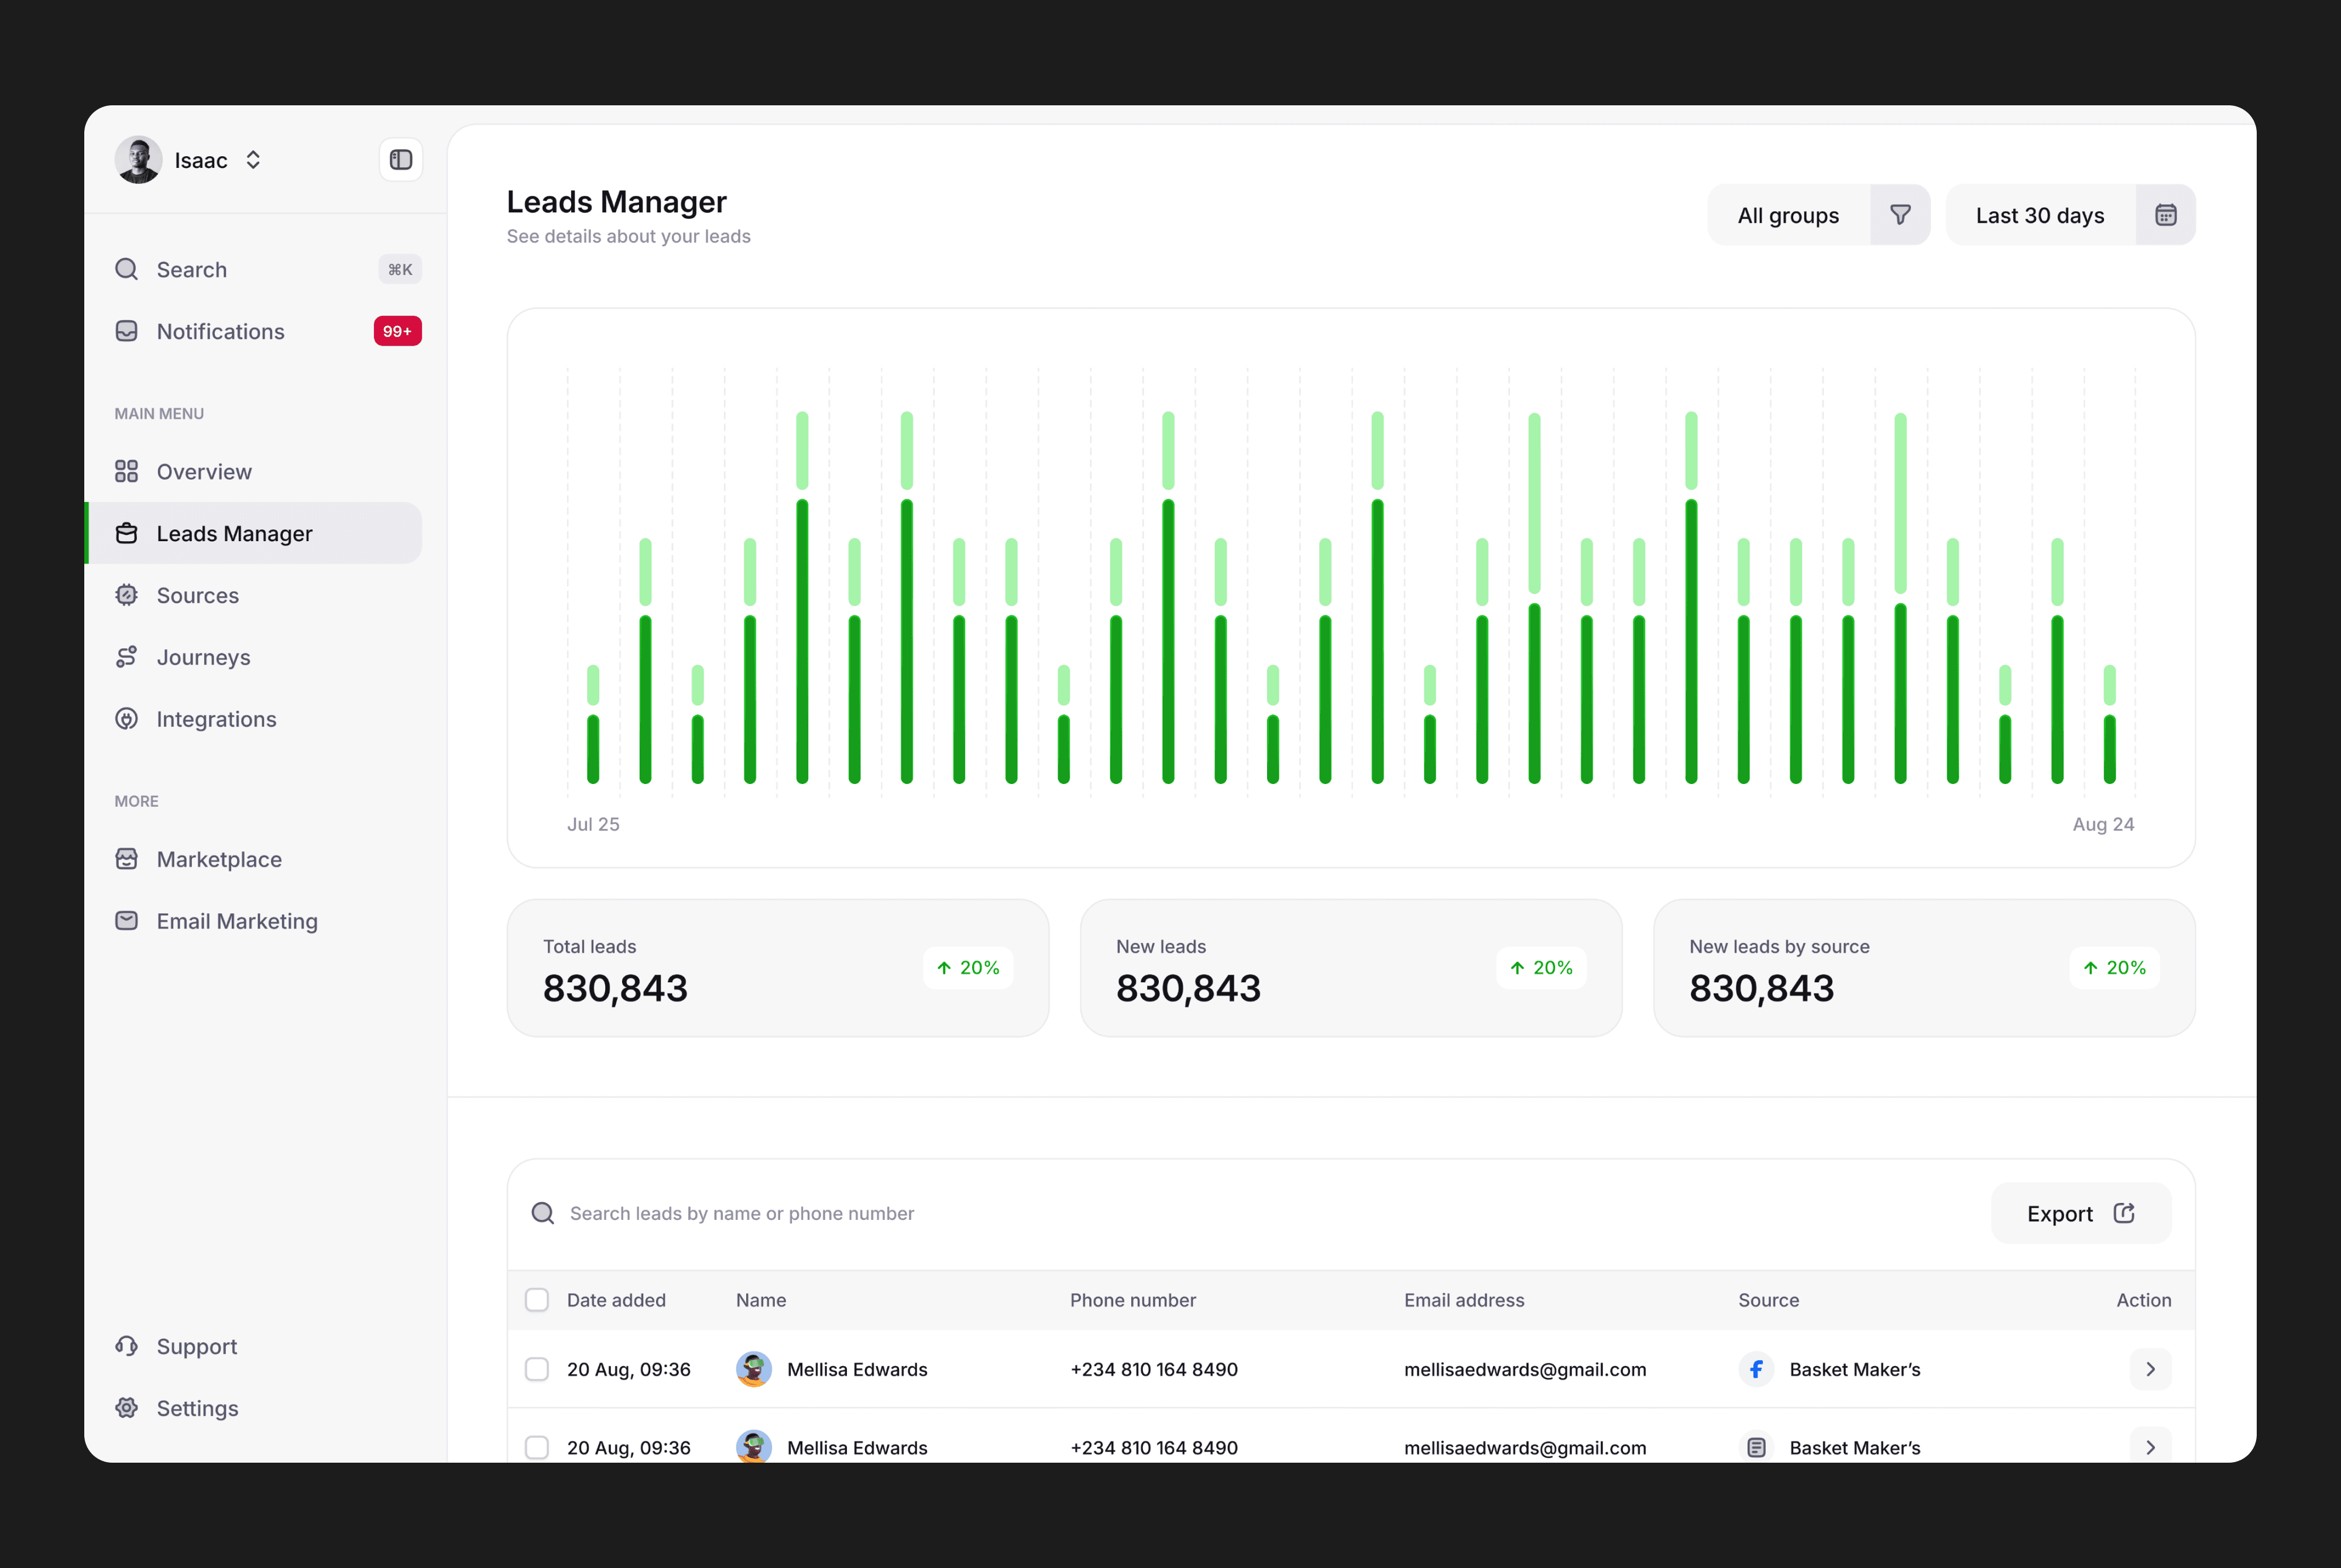Click the 99+ notifications badge
The image size is (2341, 1568).
(x=397, y=331)
